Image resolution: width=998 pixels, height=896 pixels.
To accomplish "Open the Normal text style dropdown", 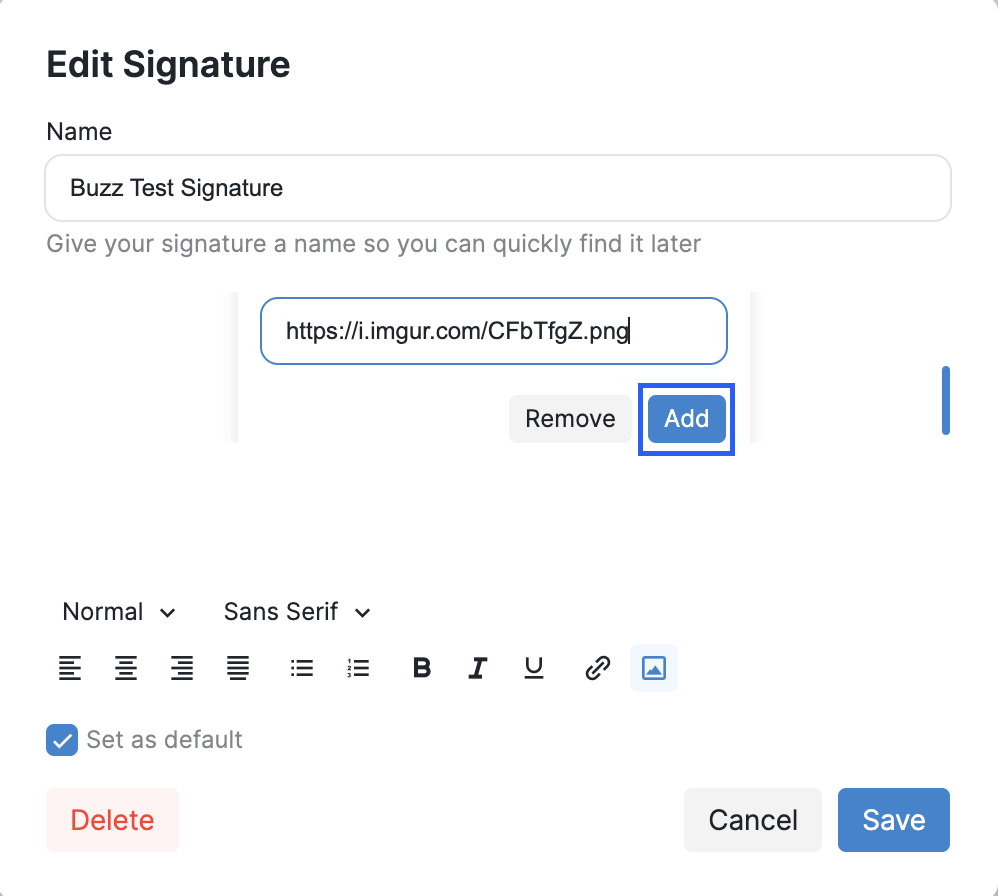I will (x=119, y=612).
